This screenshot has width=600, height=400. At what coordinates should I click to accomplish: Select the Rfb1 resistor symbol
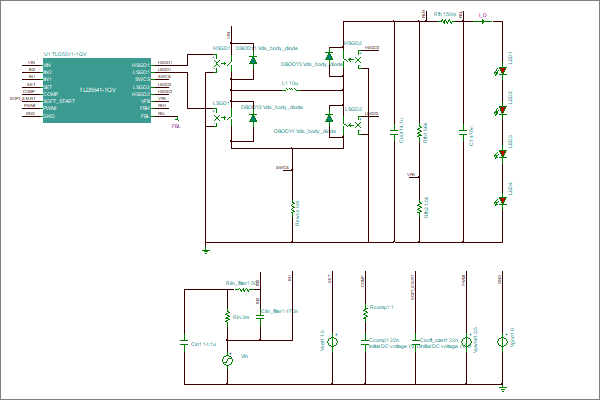[x=419, y=132]
